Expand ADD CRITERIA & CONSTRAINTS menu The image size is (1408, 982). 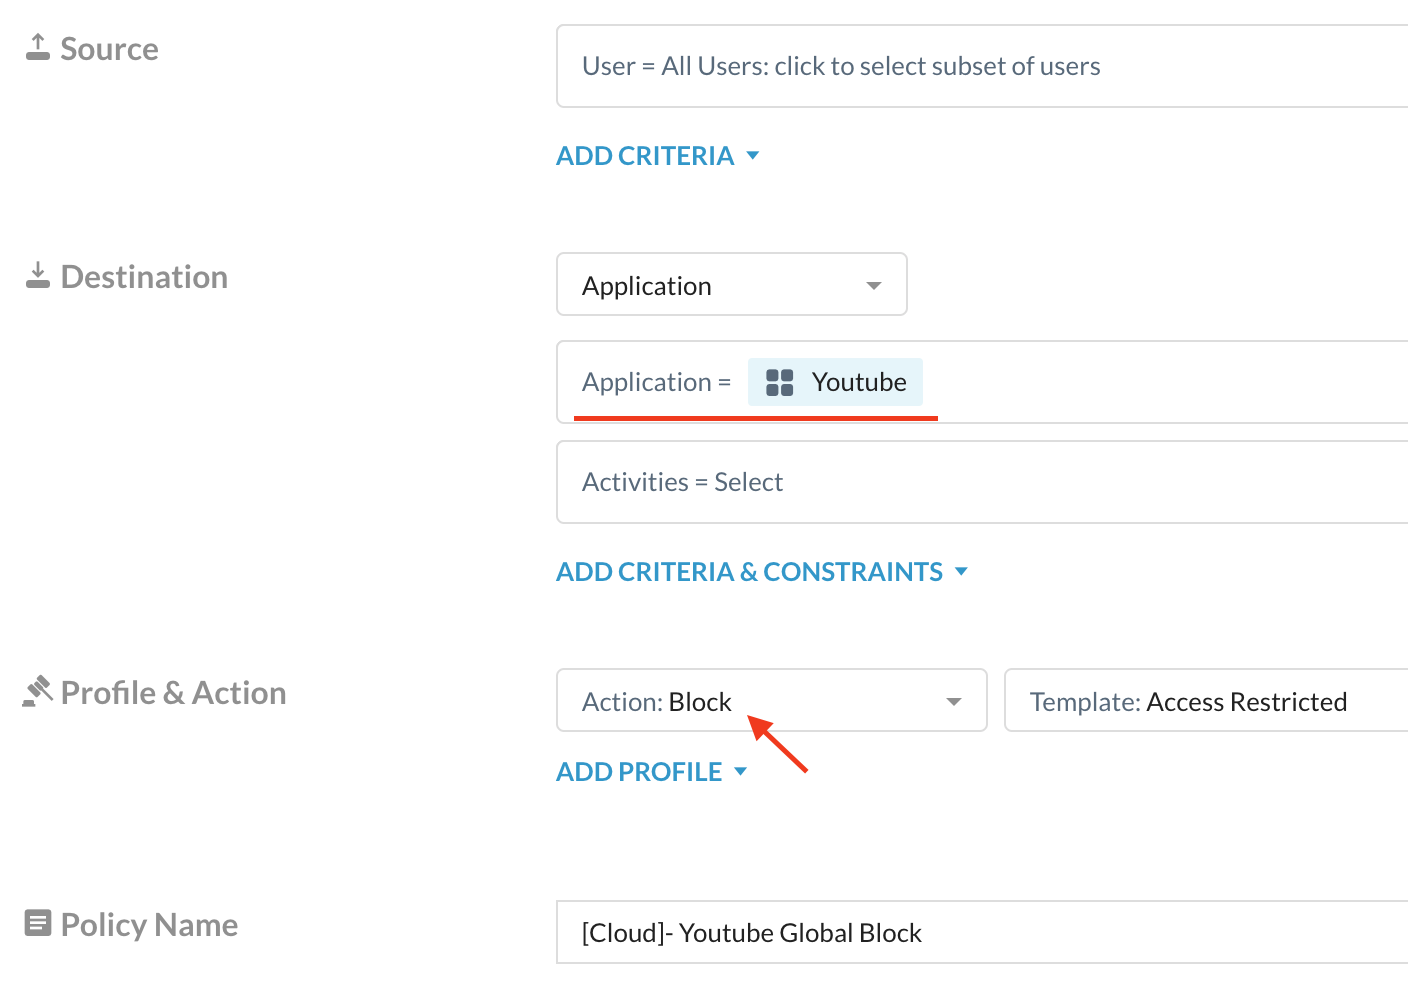click(x=762, y=572)
